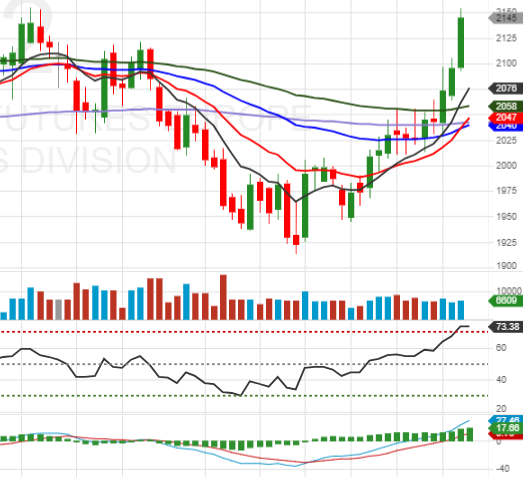Viewport: 523px width, 477px height.
Task: Click the 1900 price axis value
Action: (x=506, y=266)
